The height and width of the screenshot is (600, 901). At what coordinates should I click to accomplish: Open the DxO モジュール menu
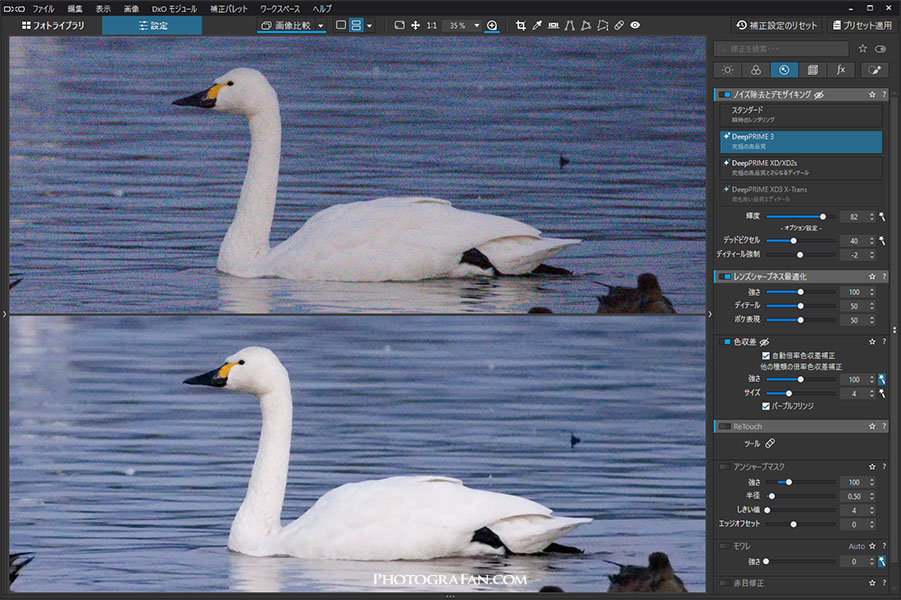tap(174, 9)
